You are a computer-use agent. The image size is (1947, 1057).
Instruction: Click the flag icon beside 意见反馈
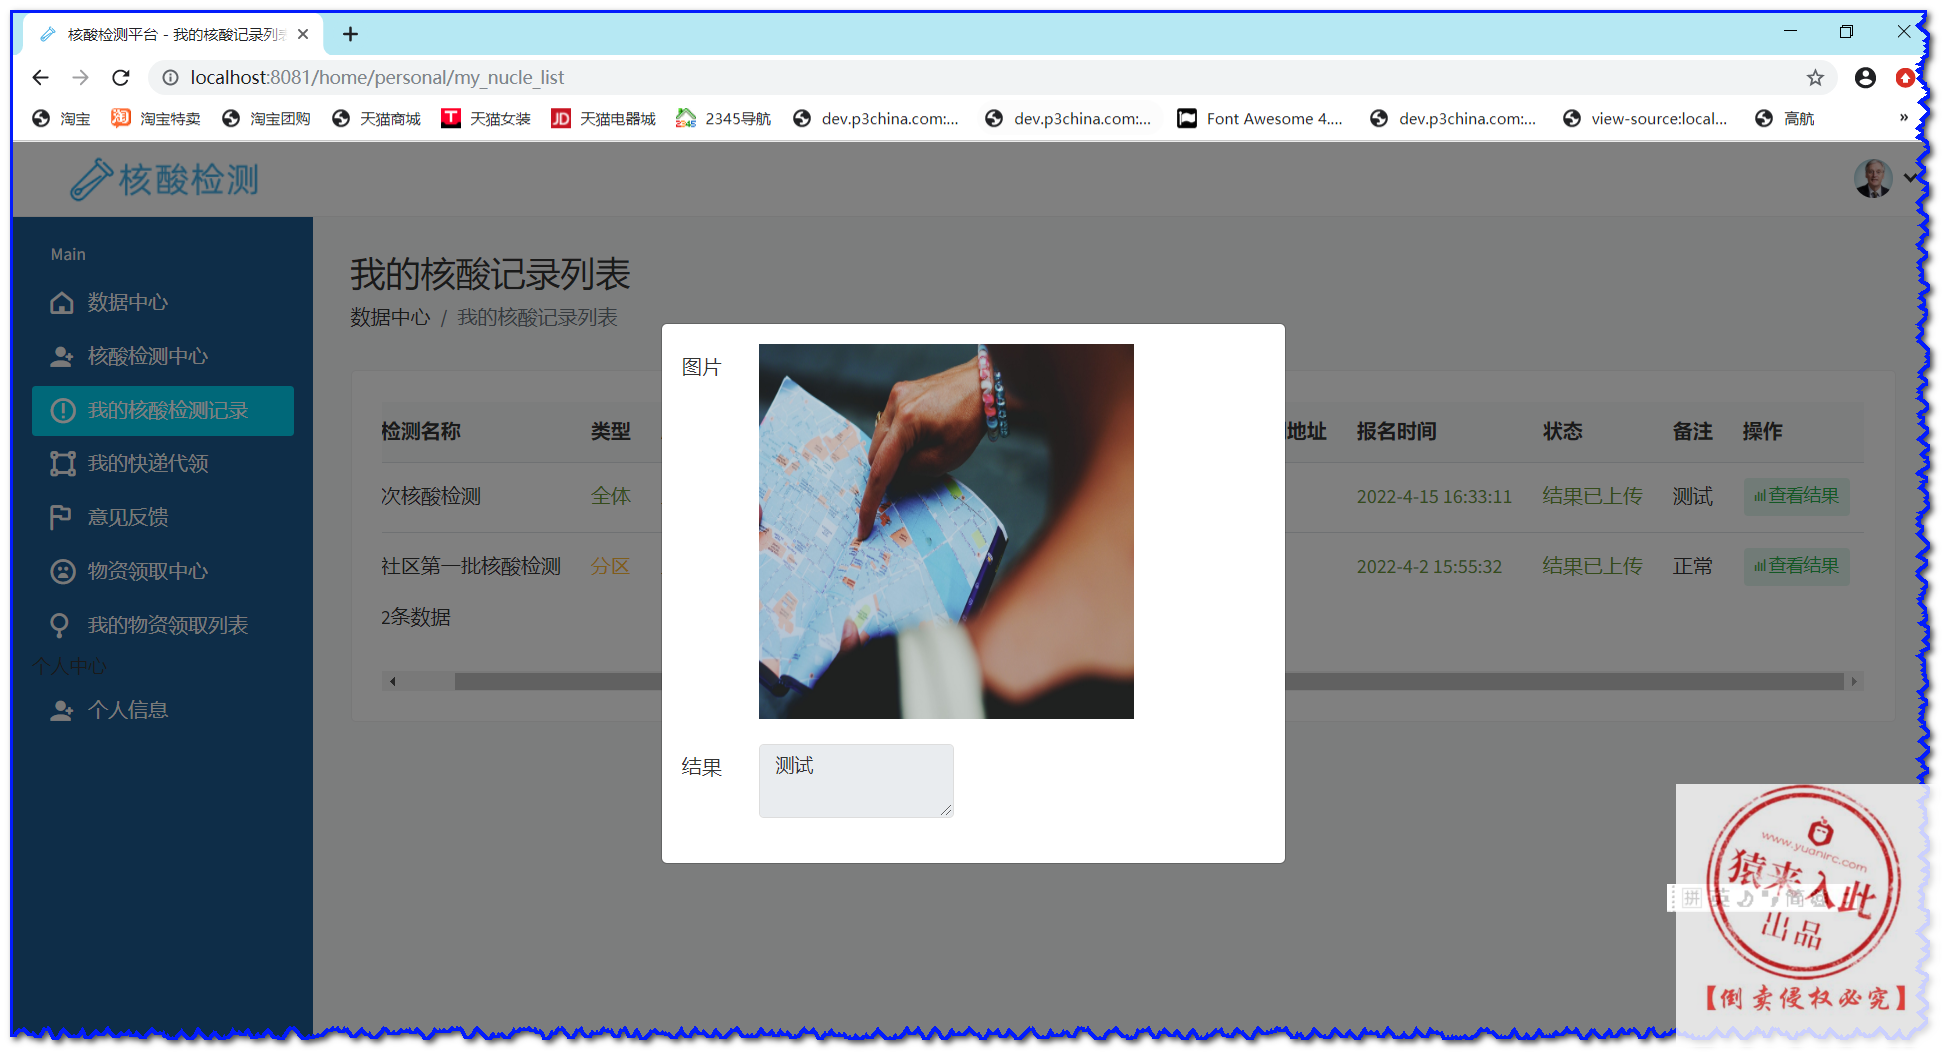60,517
